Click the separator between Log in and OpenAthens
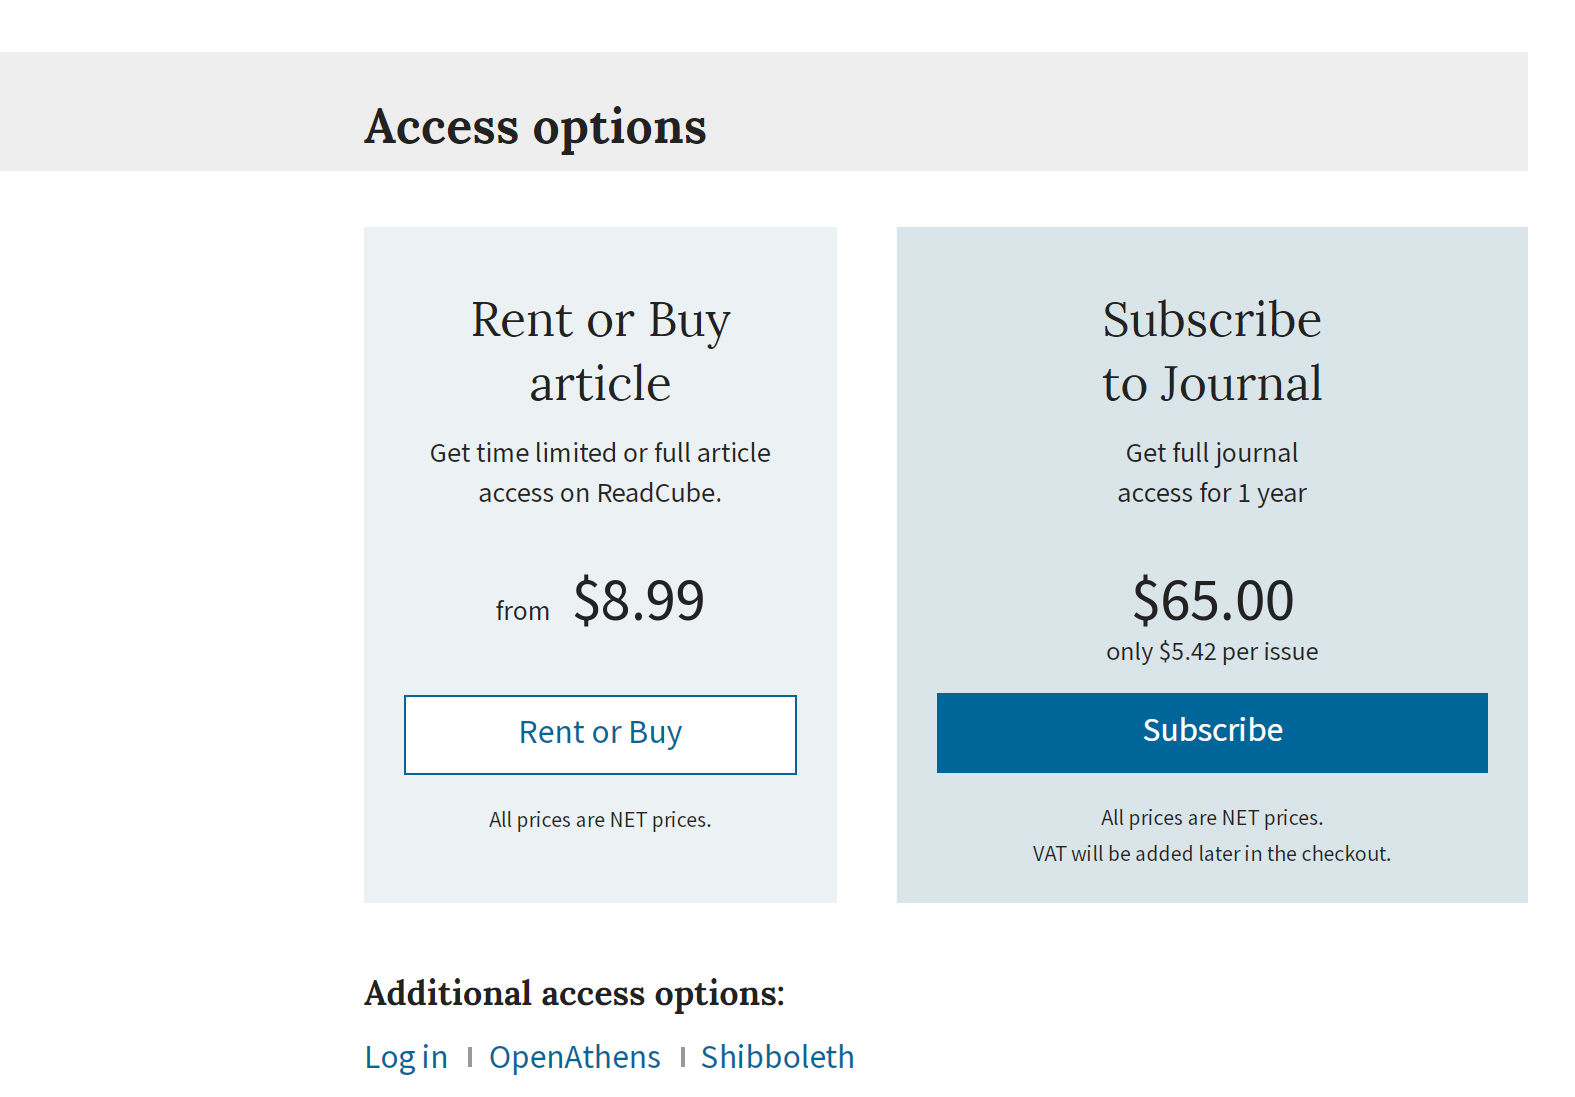This screenshot has width=1575, height=1097. (x=469, y=1057)
